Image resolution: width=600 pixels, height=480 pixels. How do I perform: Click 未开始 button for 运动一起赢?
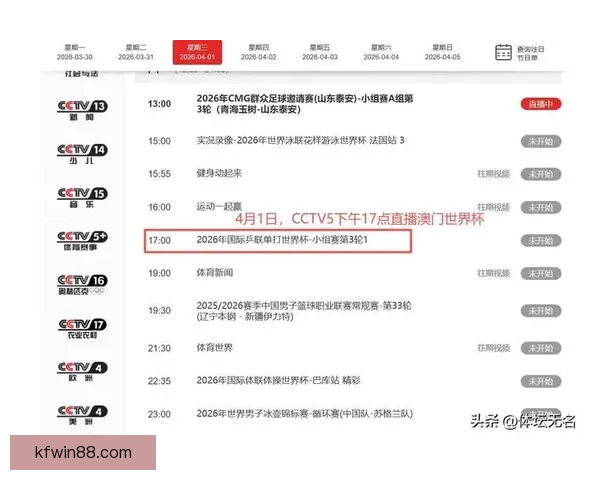[x=541, y=207]
